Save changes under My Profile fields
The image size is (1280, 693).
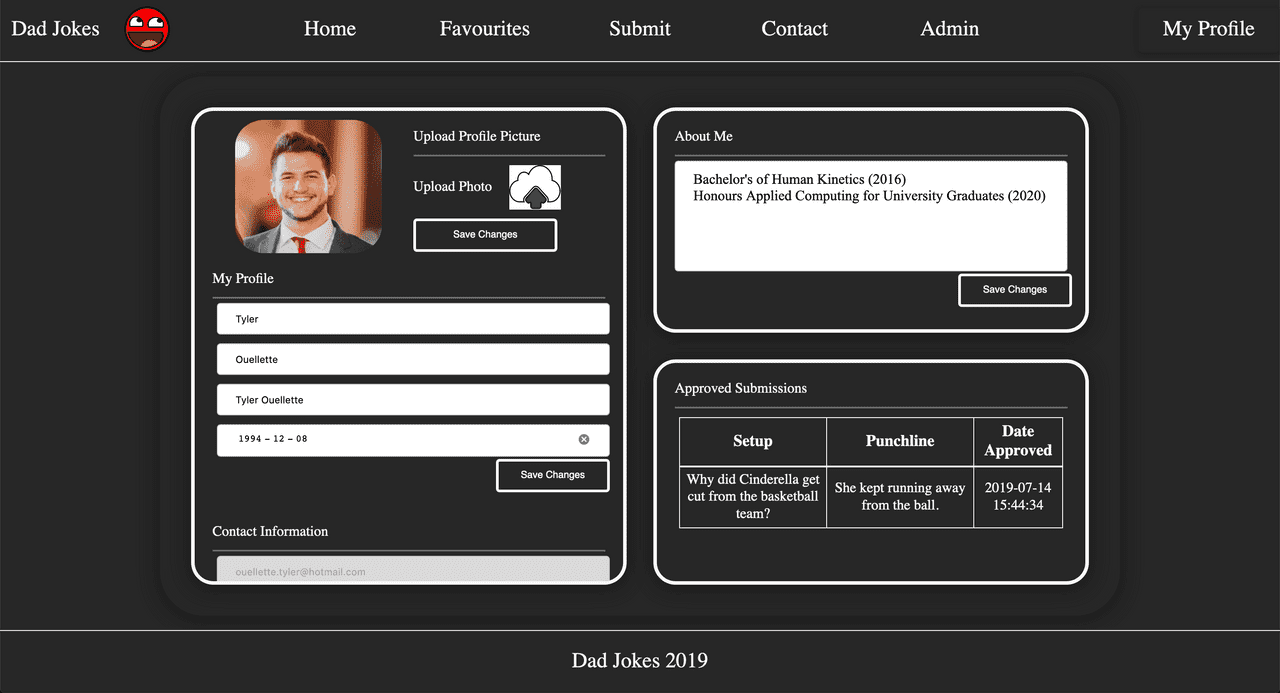[552, 475]
